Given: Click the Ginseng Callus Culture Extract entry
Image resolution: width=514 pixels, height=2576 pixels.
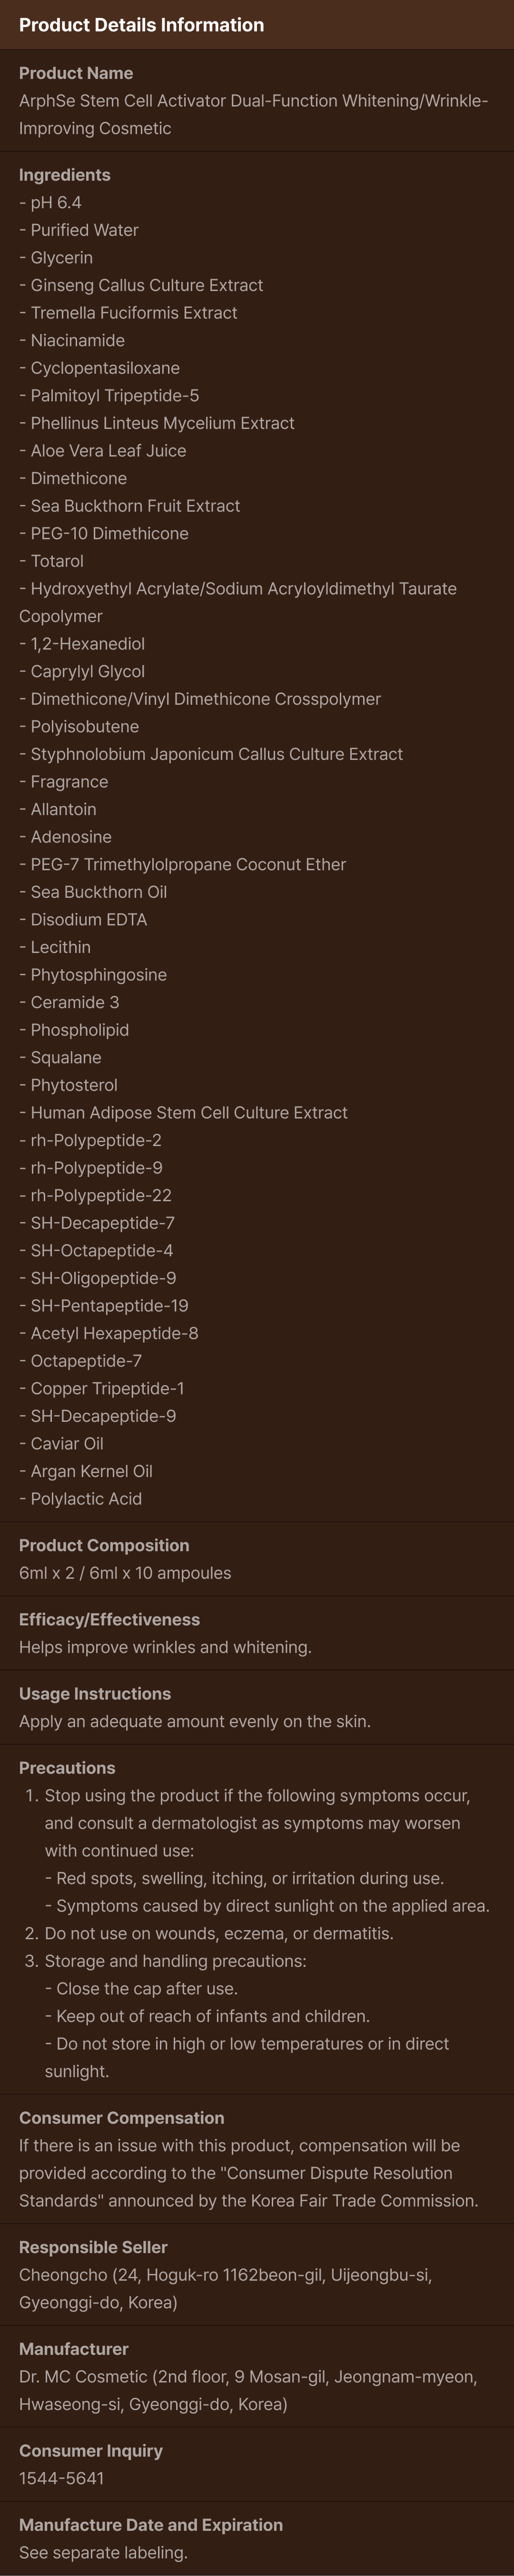Looking at the screenshot, I should 141,285.
